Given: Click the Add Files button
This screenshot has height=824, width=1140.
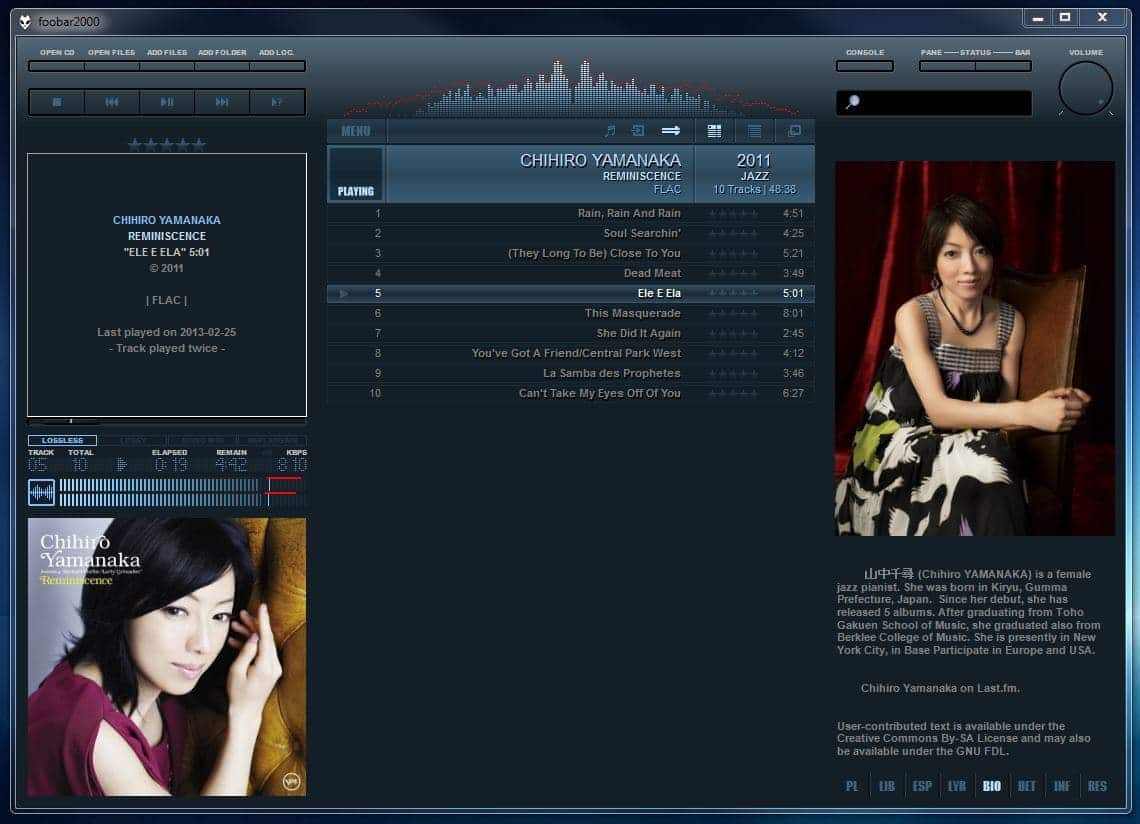Looking at the screenshot, I should pyautogui.click(x=167, y=66).
